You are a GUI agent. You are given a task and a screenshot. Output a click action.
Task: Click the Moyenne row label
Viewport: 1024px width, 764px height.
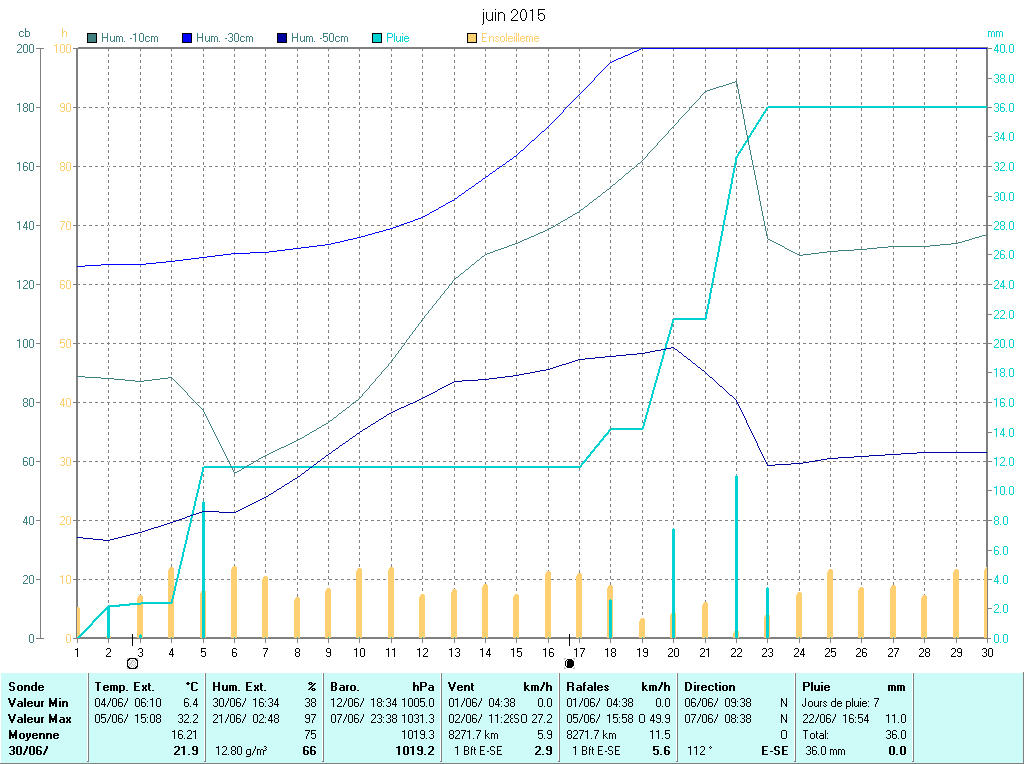pyautogui.click(x=33, y=735)
